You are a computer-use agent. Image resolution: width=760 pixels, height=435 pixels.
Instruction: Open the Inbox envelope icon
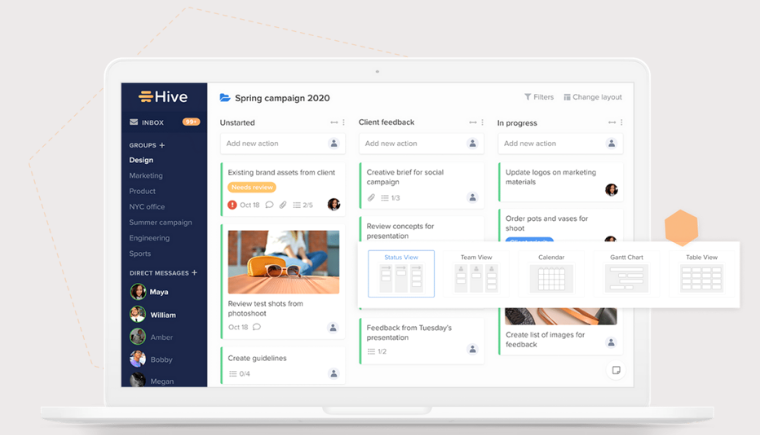point(134,122)
